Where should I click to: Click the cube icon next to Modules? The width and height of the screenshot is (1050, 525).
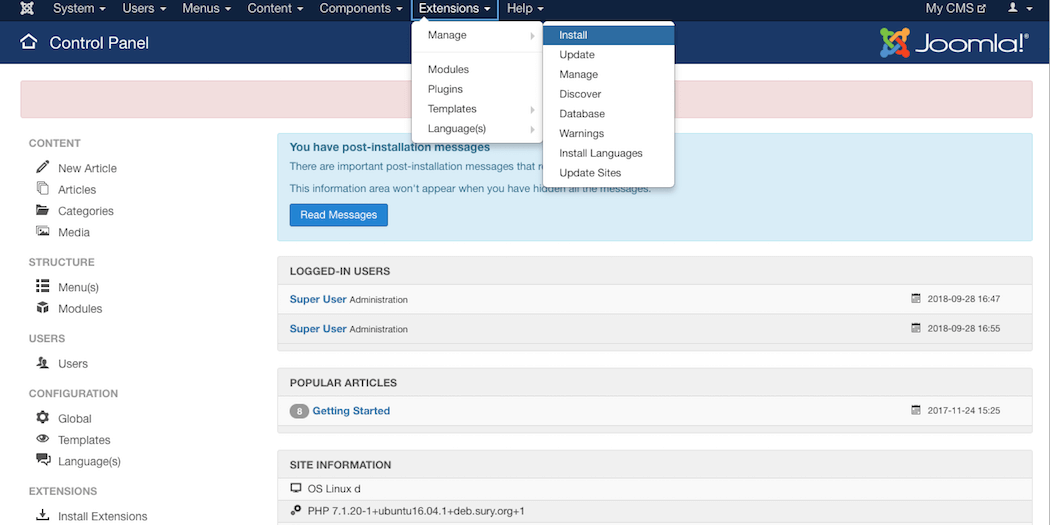coord(43,308)
